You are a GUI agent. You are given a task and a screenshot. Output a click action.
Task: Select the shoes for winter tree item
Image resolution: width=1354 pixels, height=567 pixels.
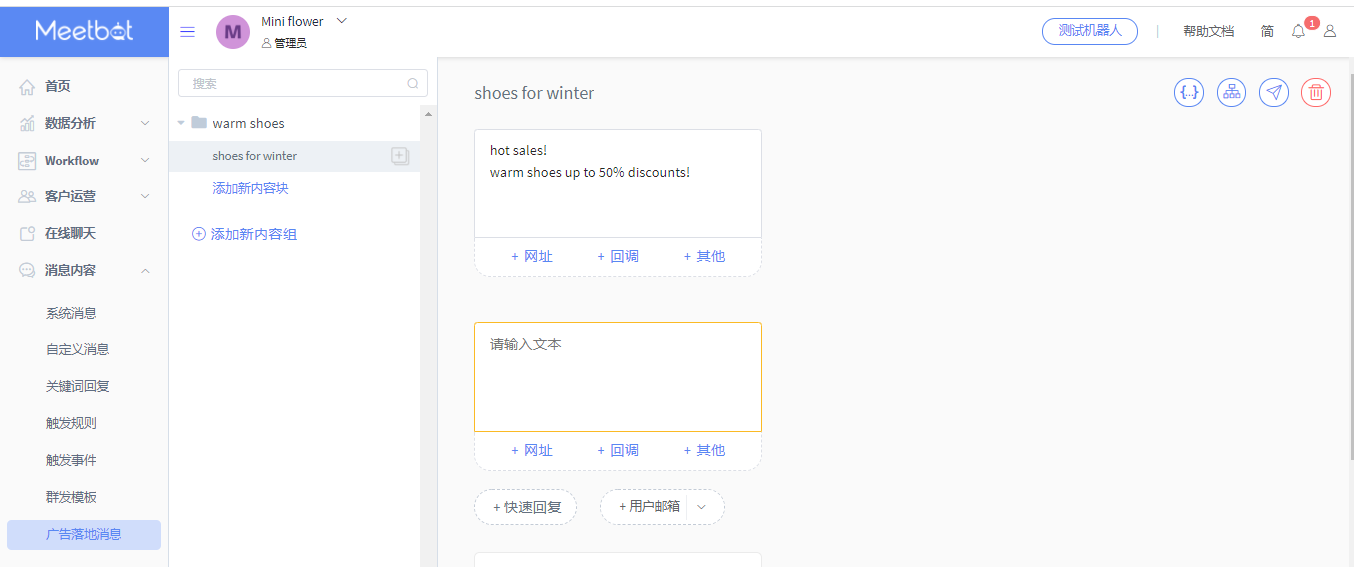coord(294,156)
